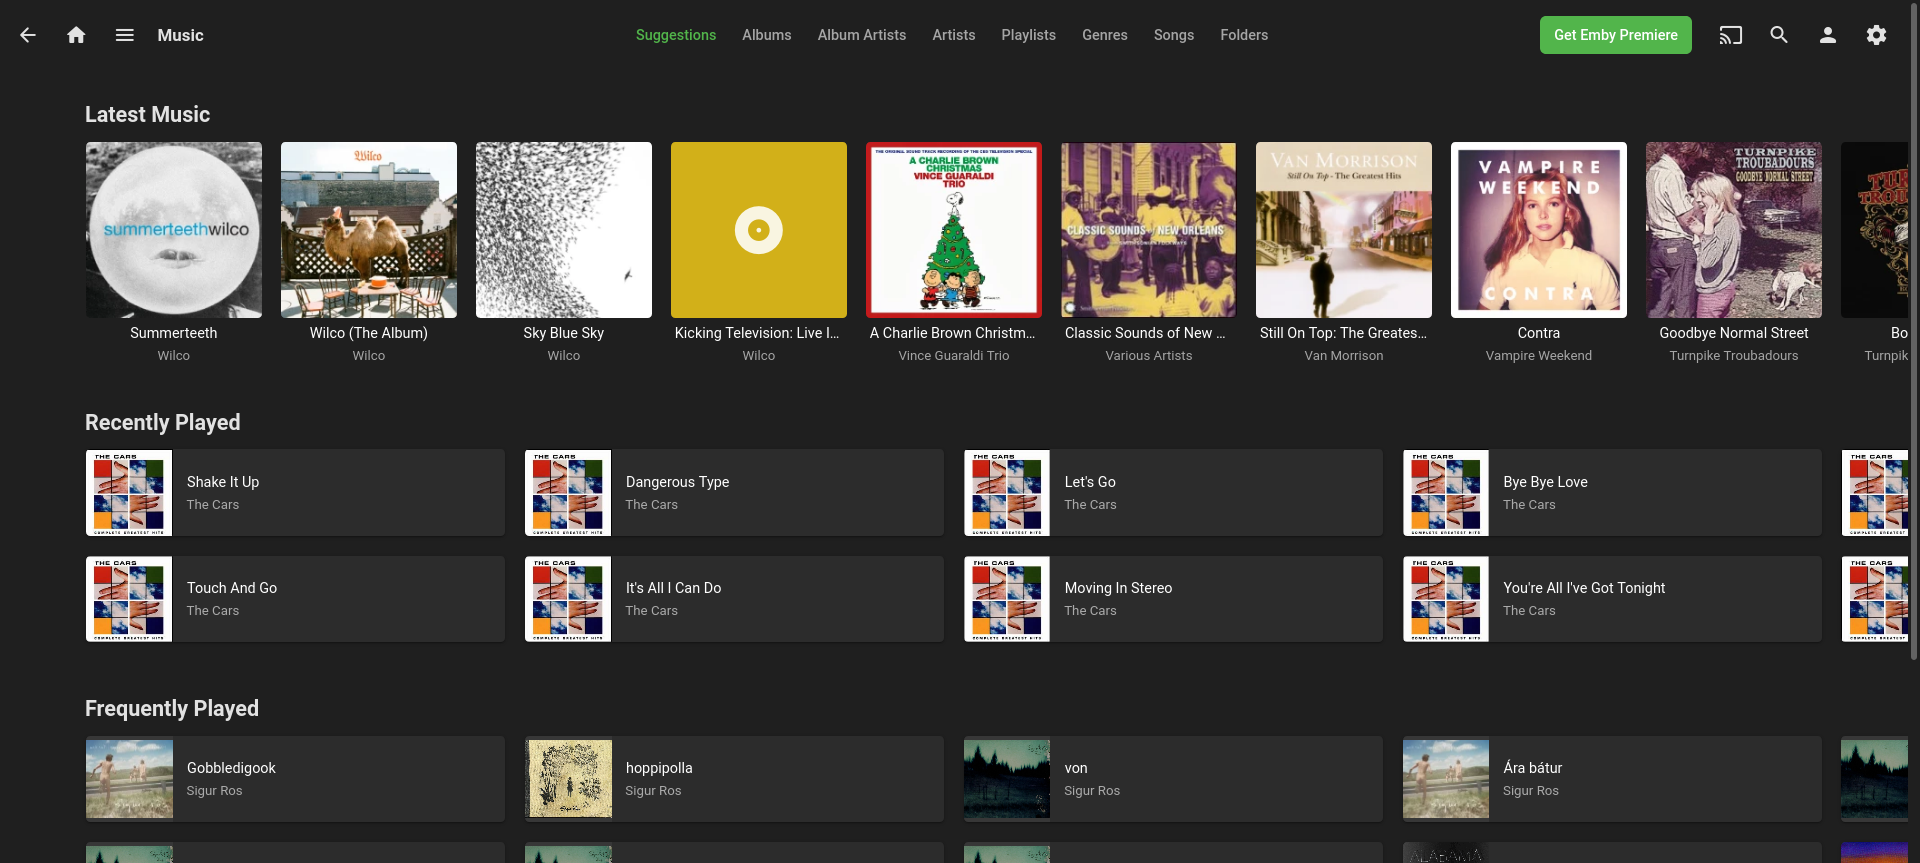Click the hoppipolla cover art thumbnail
This screenshot has height=863, width=1920.
568,779
